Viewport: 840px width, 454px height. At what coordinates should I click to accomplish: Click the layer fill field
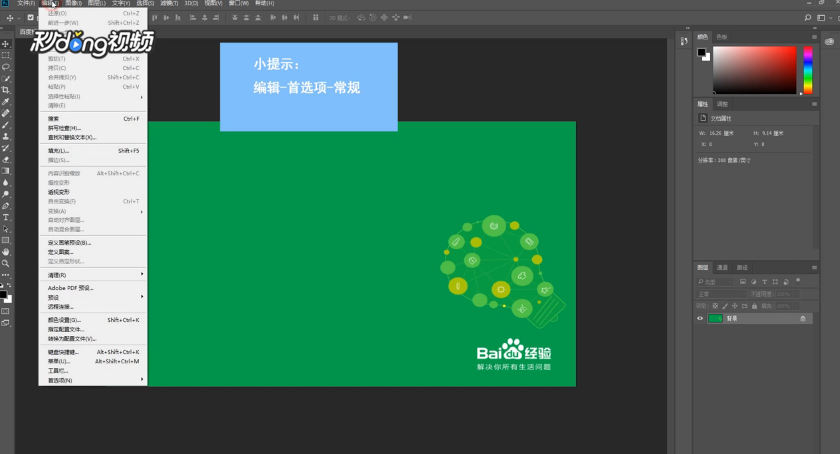[783, 306]
